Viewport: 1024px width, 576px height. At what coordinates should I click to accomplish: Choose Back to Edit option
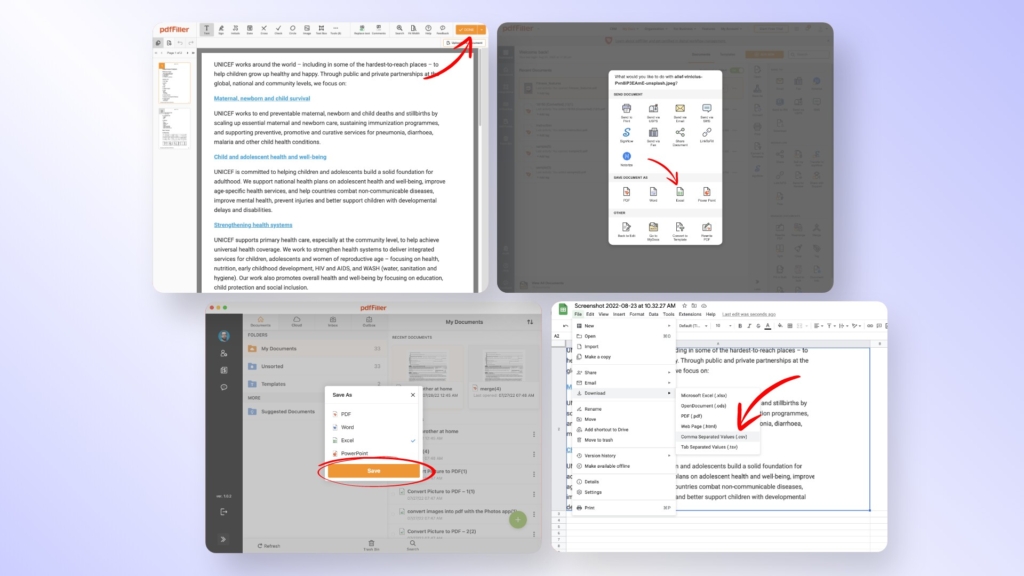[626, 230]
